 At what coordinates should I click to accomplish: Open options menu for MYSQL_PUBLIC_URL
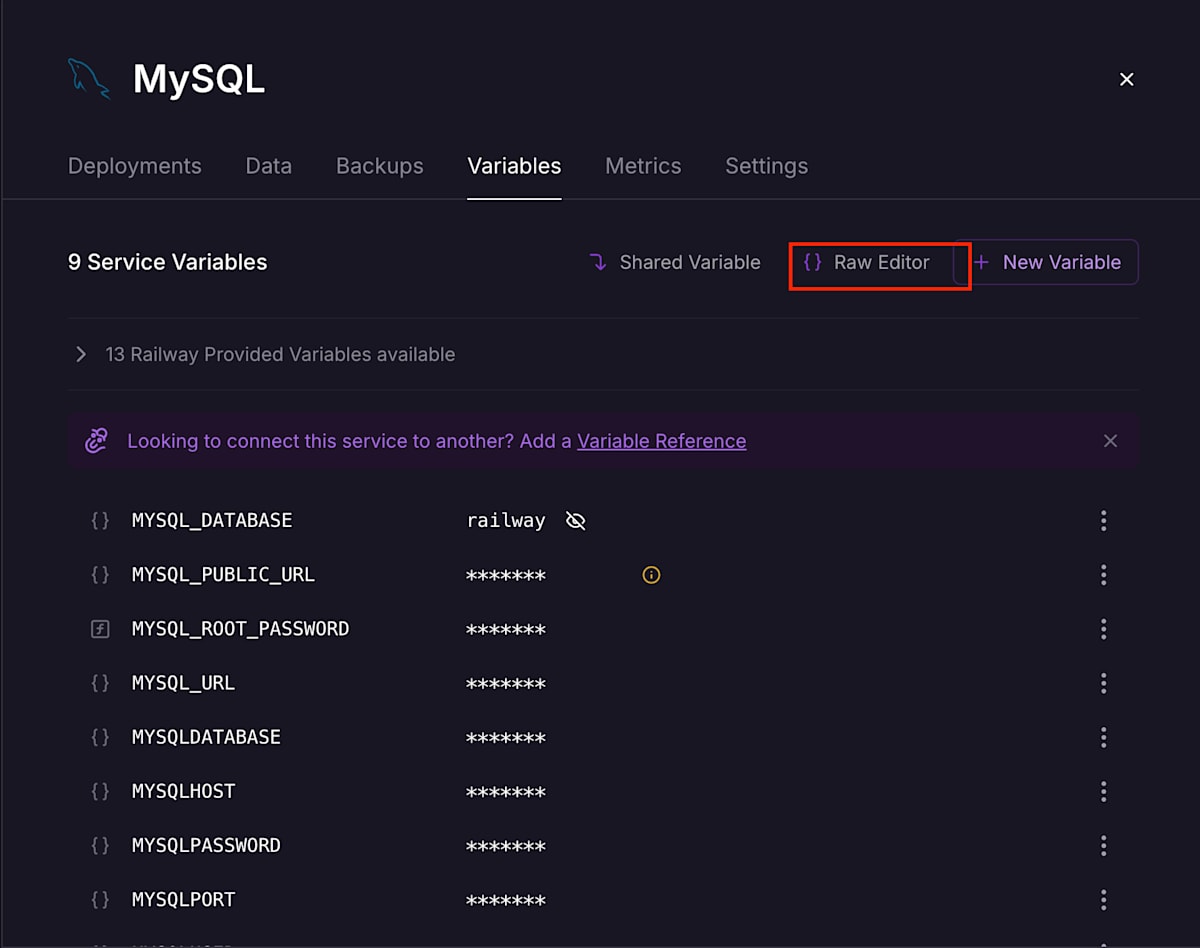(1103, 574)
